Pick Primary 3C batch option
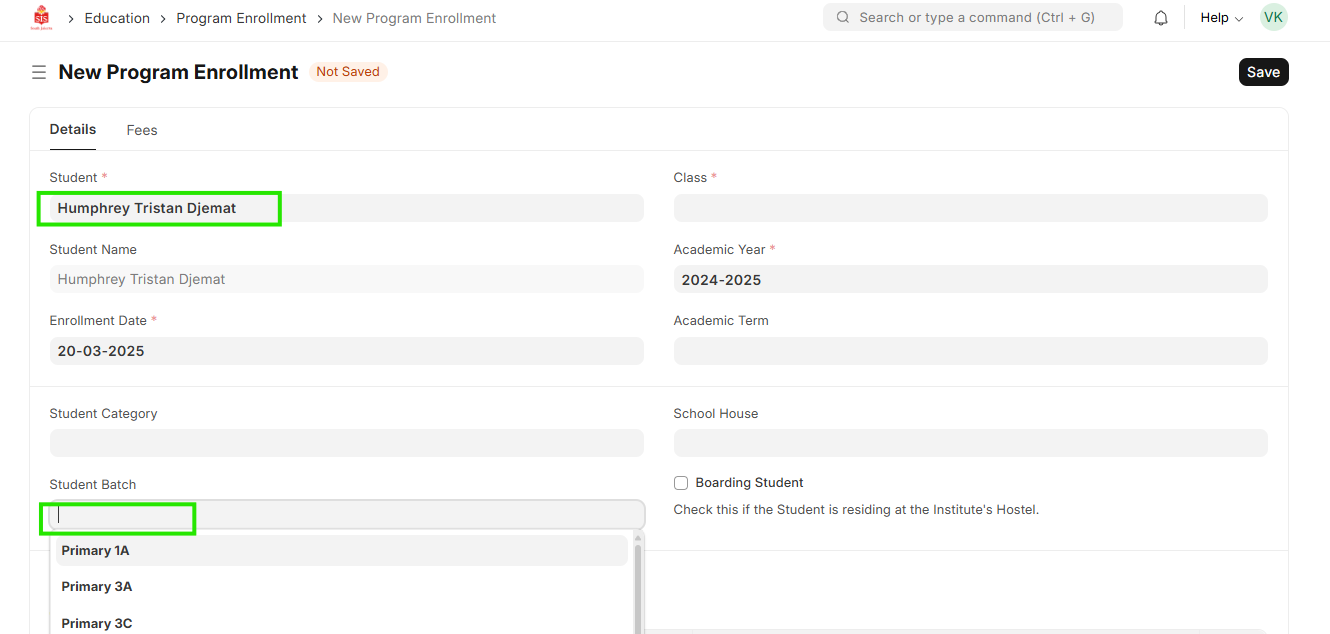1330x634 pixels. click(97, 623)
